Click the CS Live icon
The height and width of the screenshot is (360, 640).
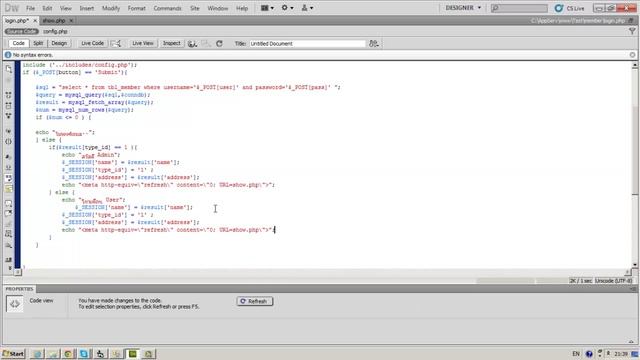(x=559, y=8)
